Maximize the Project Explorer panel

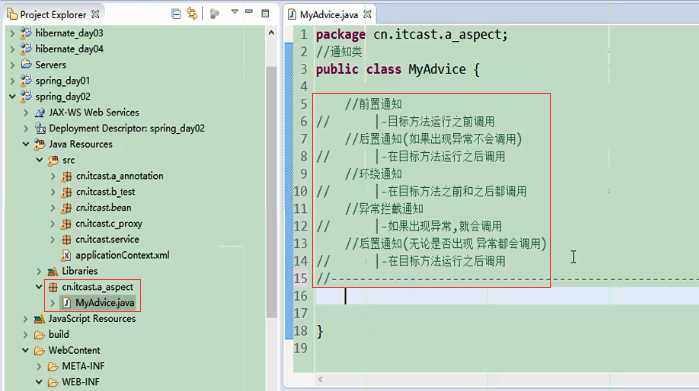point(265,13)
